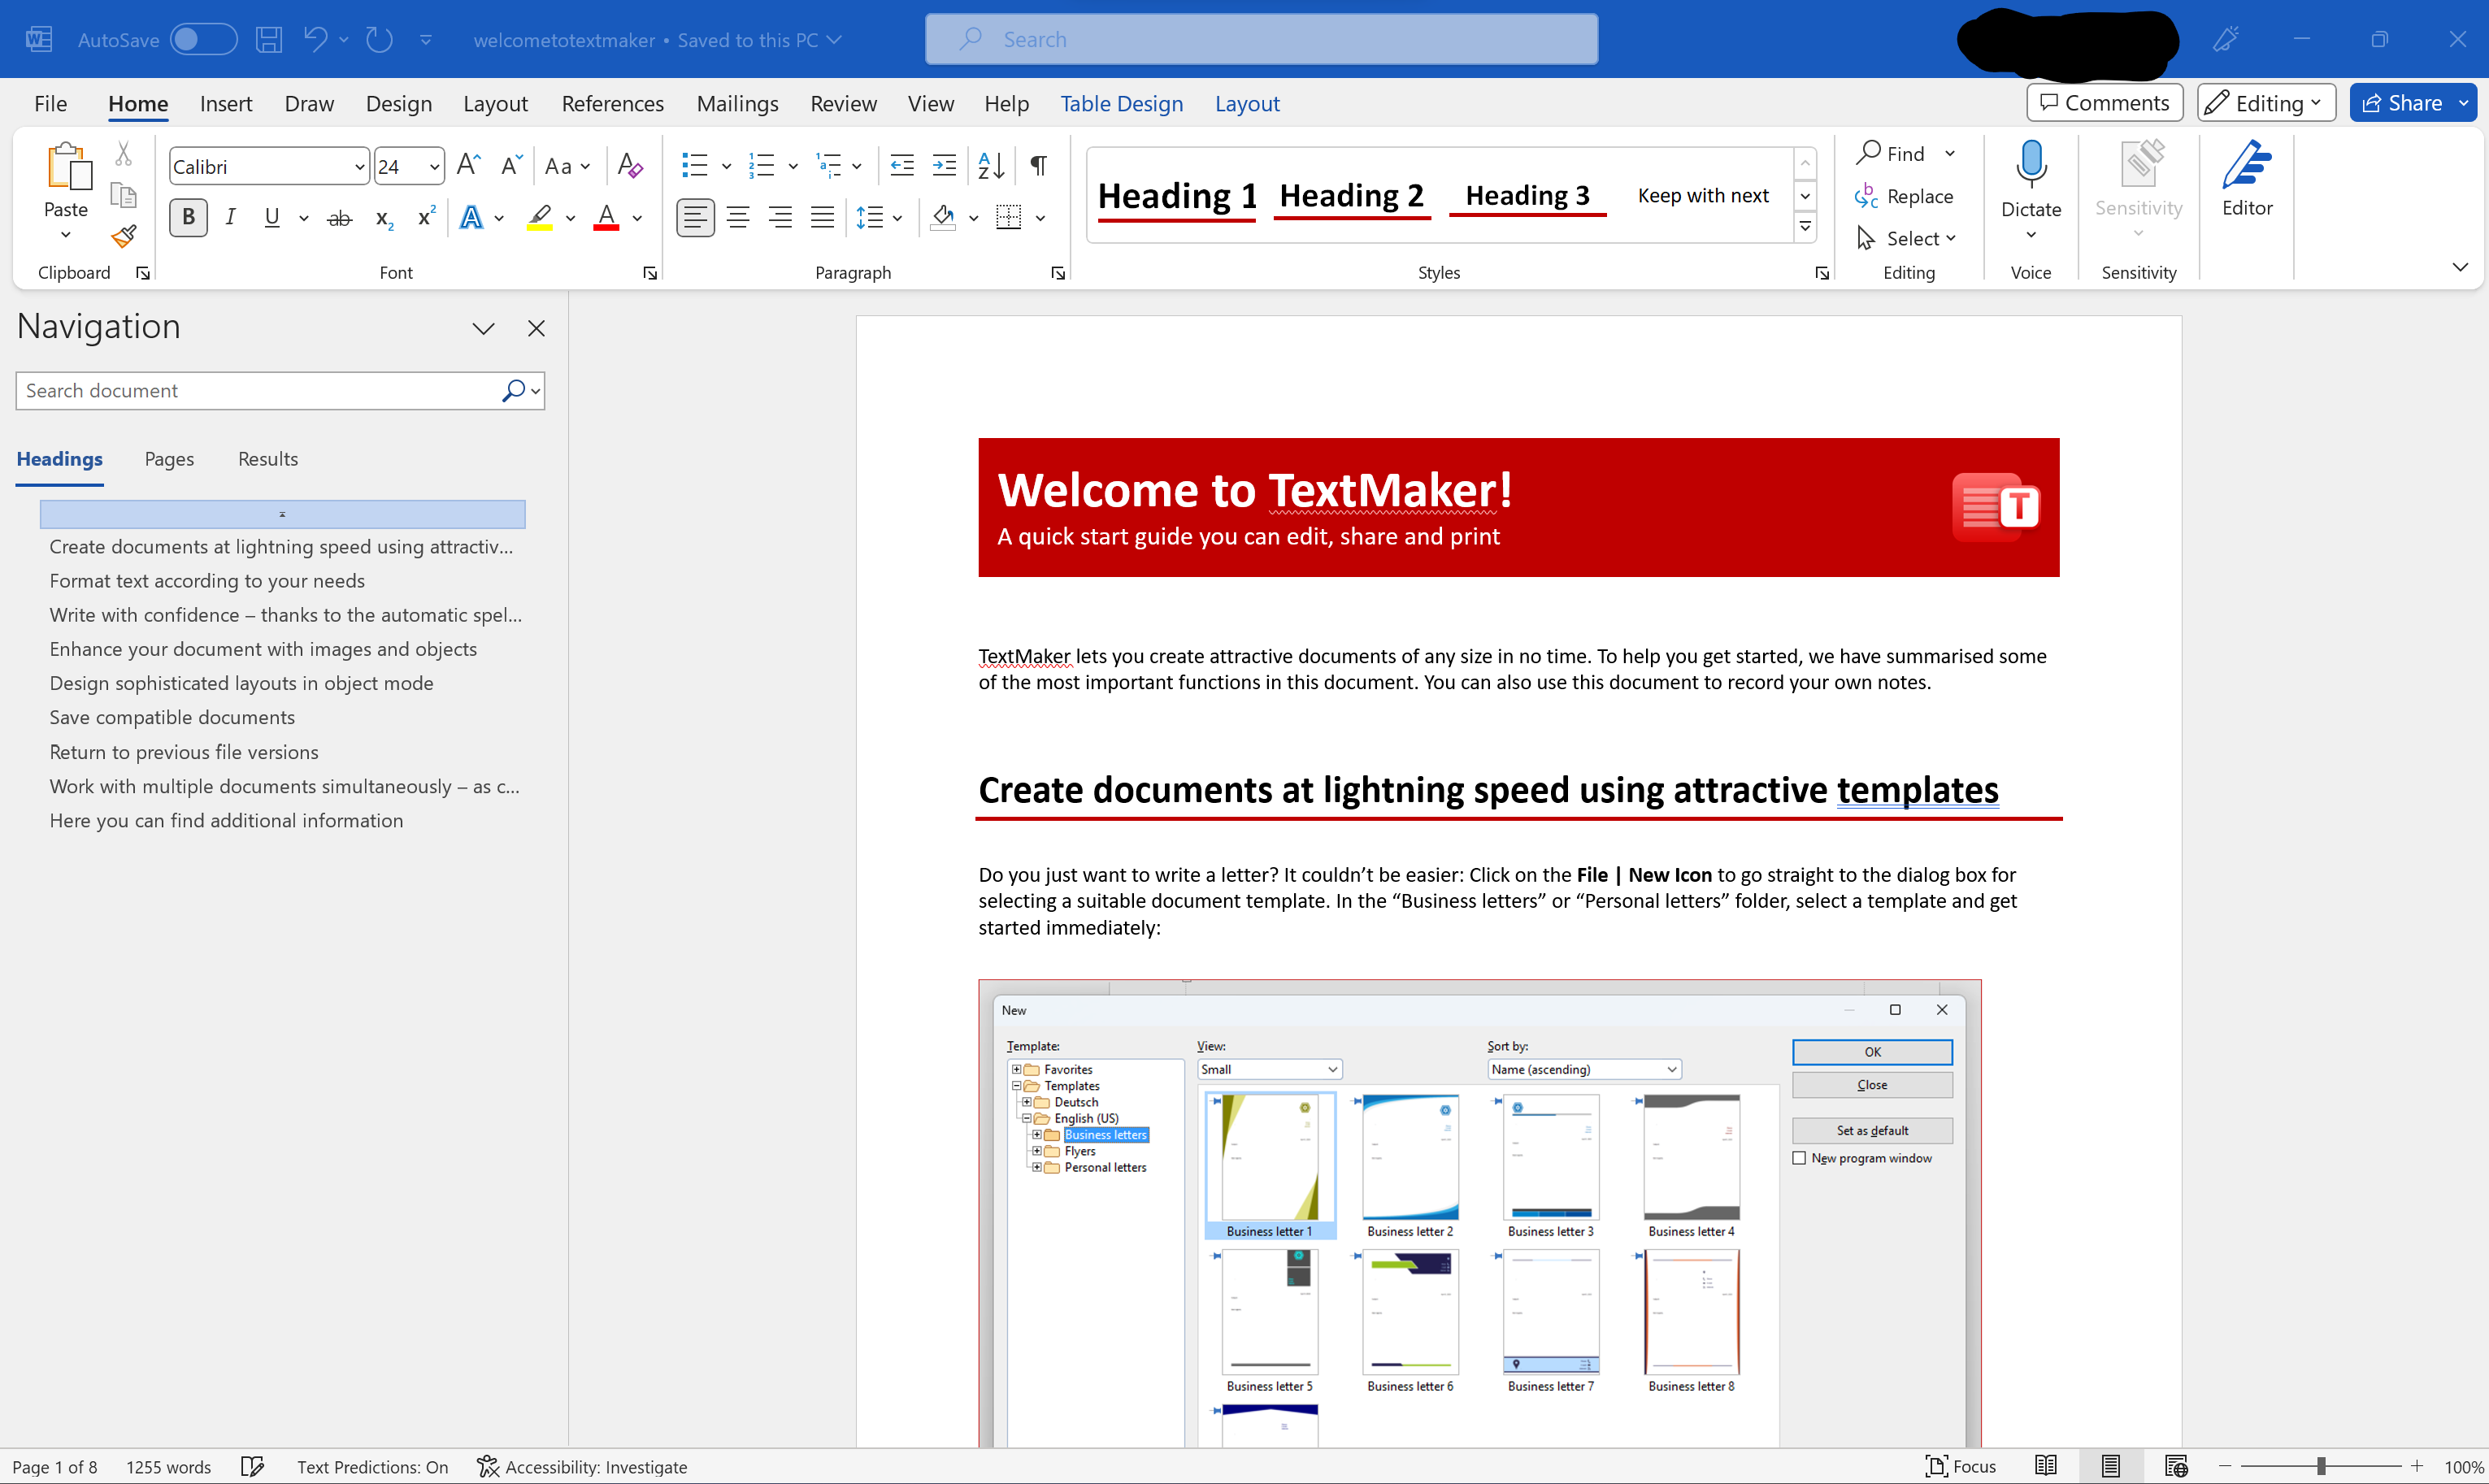Switch to the References ribbon tab
The width and height of the screenshot is (2489, 1484).
click(612, 103)
